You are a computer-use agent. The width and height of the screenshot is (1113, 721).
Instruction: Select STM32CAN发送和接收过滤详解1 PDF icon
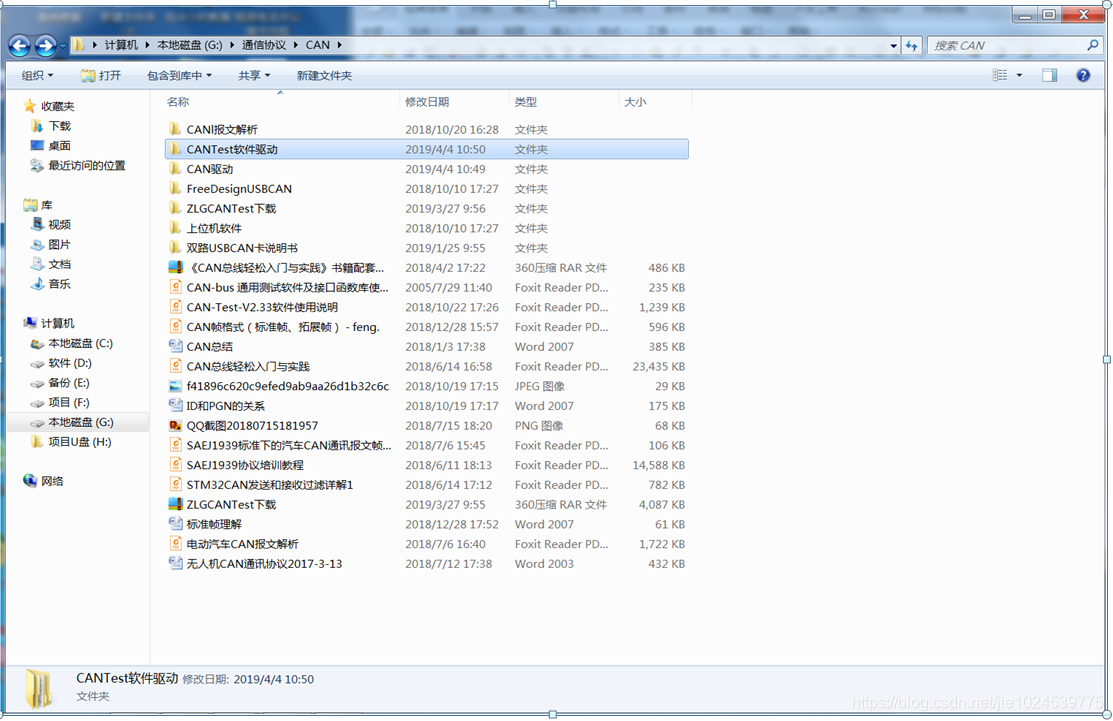pos(175,485)
